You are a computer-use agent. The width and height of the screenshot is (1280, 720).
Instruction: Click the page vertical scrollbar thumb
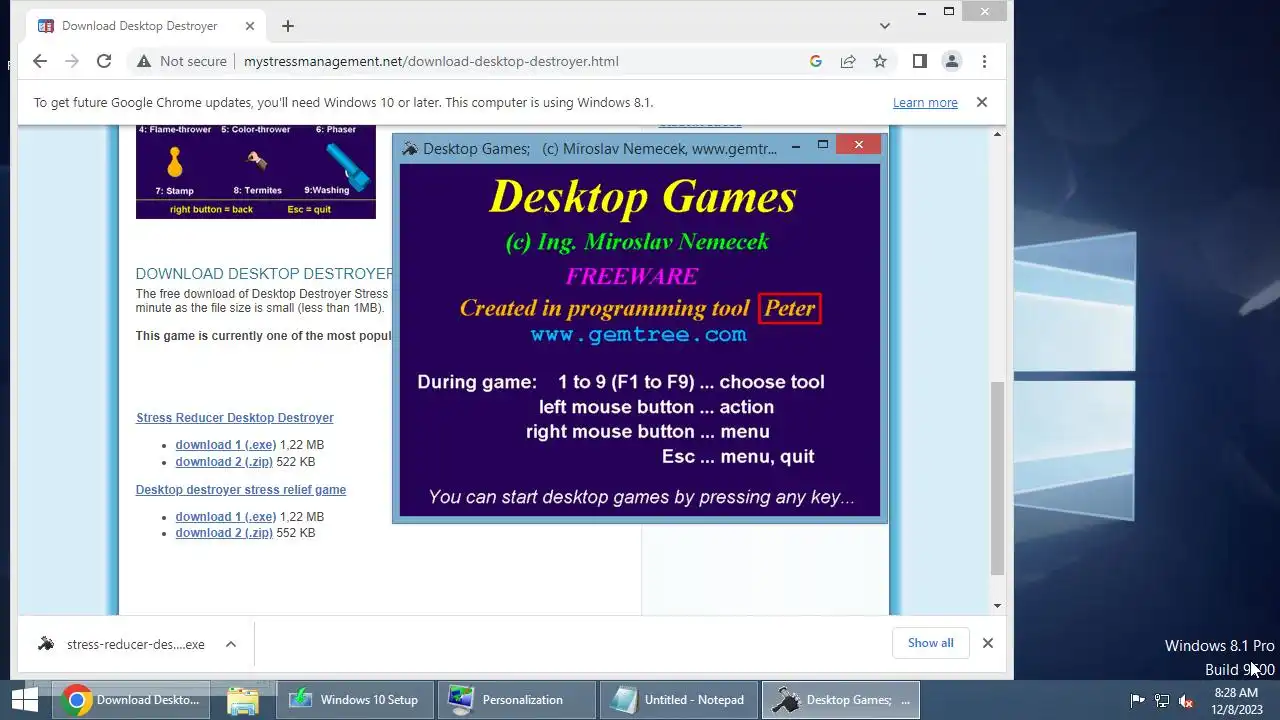(x=997, y=478)
